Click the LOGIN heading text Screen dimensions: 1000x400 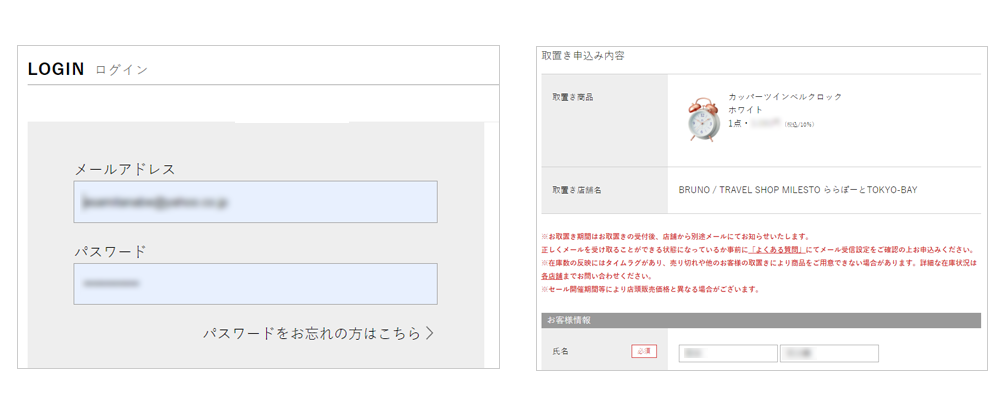(56, 69)
